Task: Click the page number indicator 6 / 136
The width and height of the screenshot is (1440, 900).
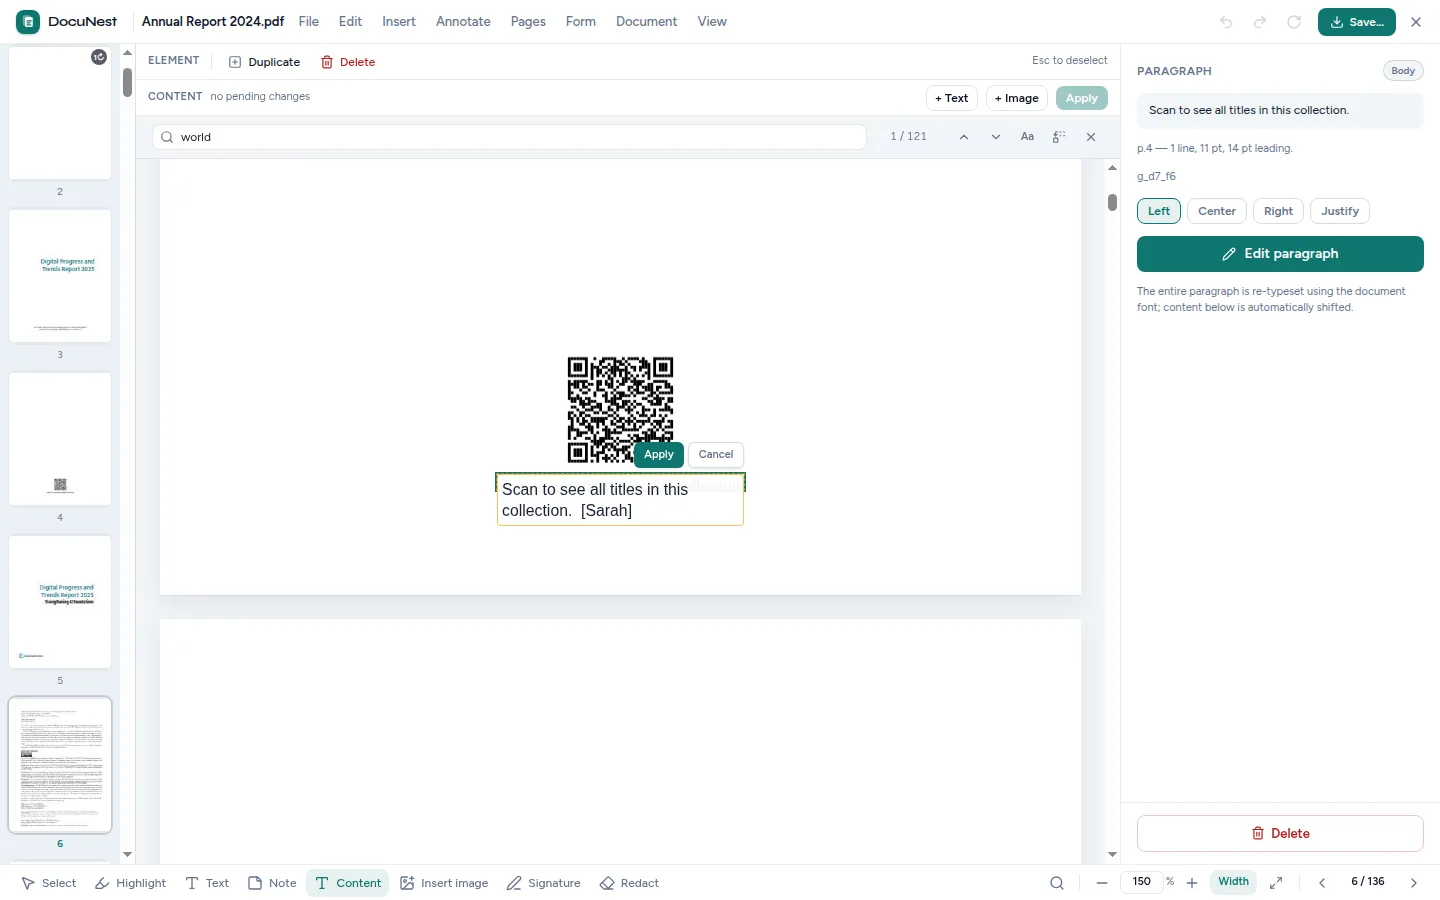Action: click(x=1367, y=882)
